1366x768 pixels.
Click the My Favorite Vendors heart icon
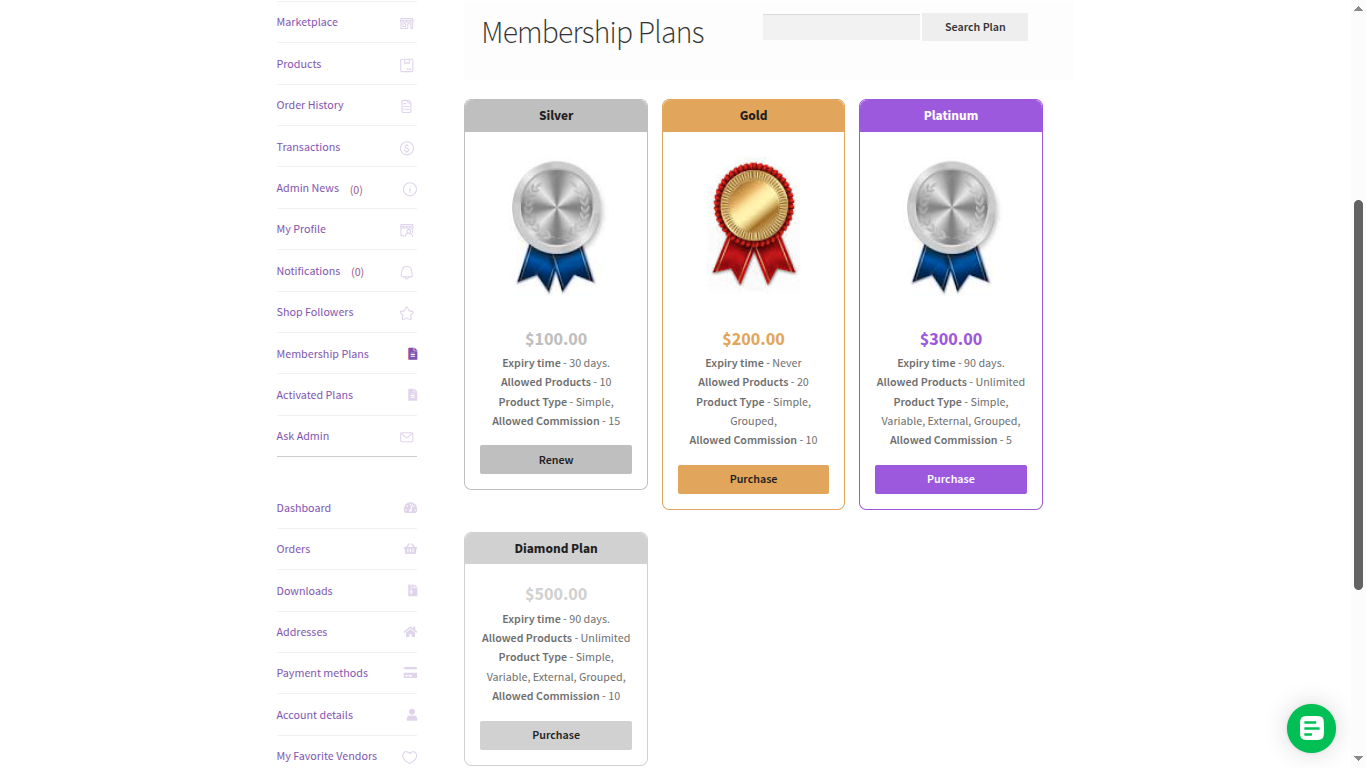[410, 756]
